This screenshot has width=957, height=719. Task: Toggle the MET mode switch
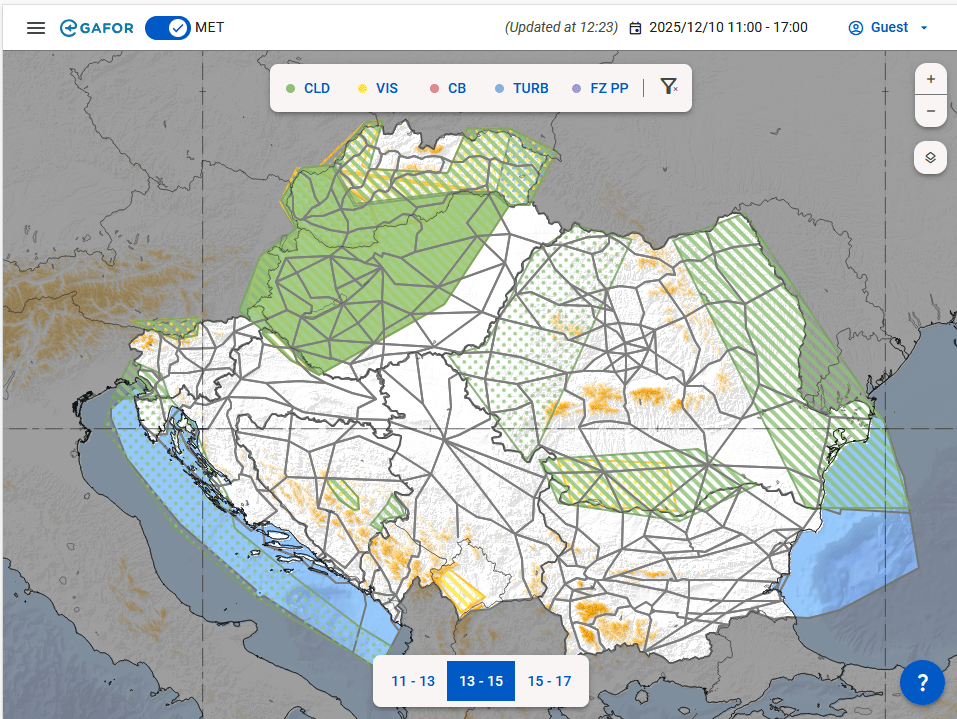(168, 28)
